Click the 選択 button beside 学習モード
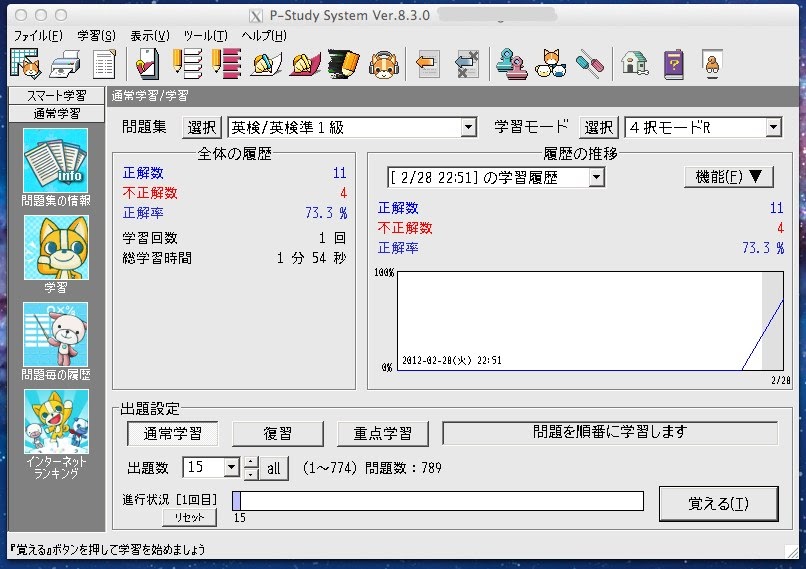 (x=599, y=127)
